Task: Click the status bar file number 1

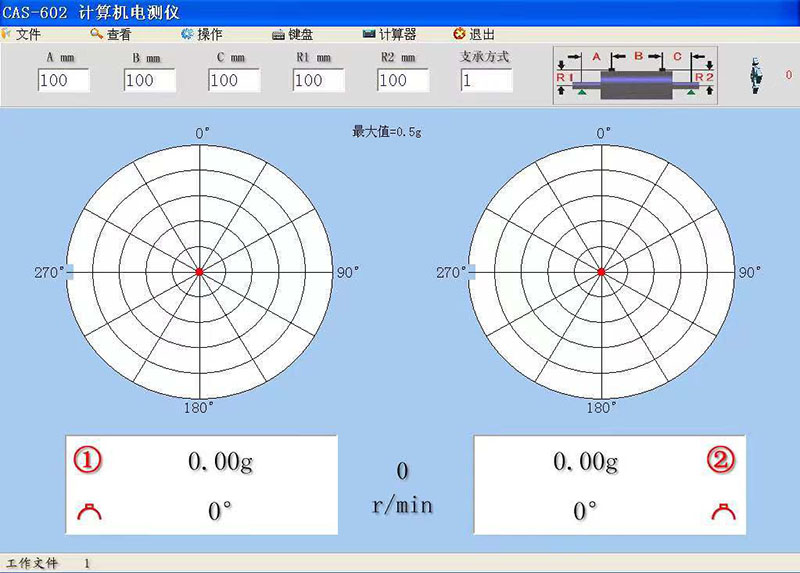Action: click(x=87, y=563)
